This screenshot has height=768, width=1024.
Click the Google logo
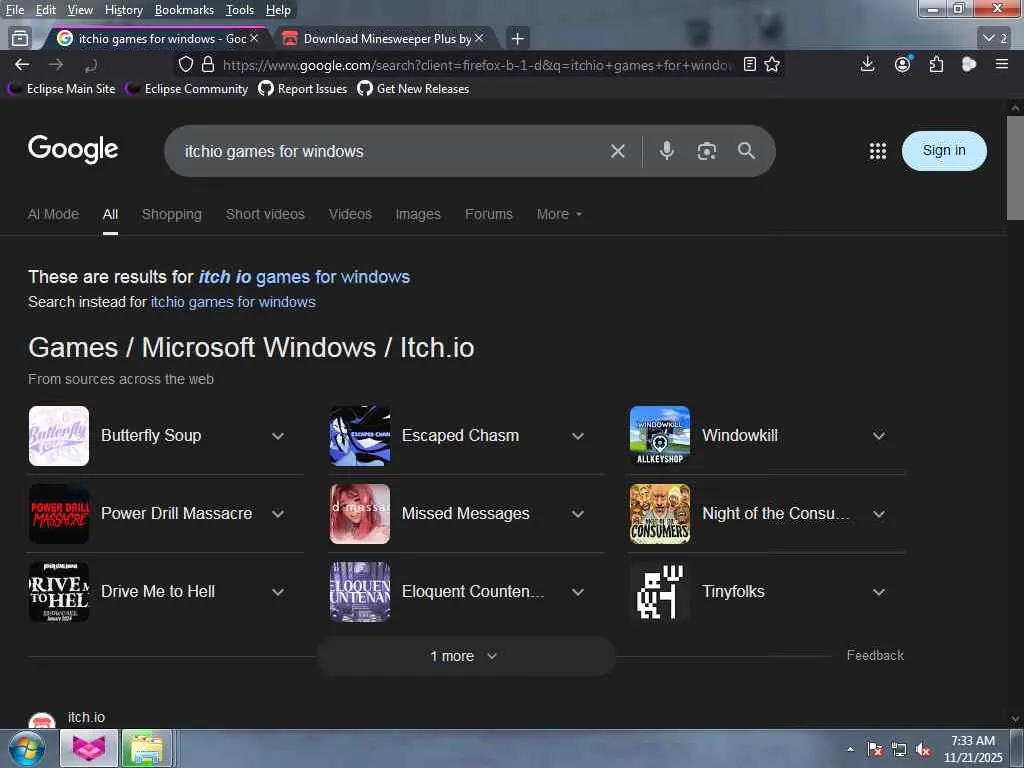(x=73, y=150)
